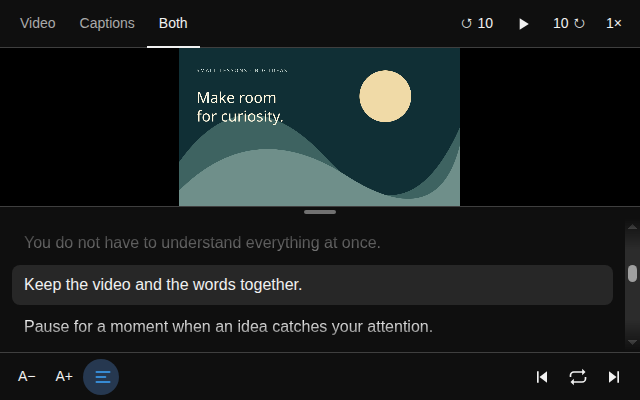Toggle the loop repeat icon
Screen dimensions: 640x400
click(578, 377)
